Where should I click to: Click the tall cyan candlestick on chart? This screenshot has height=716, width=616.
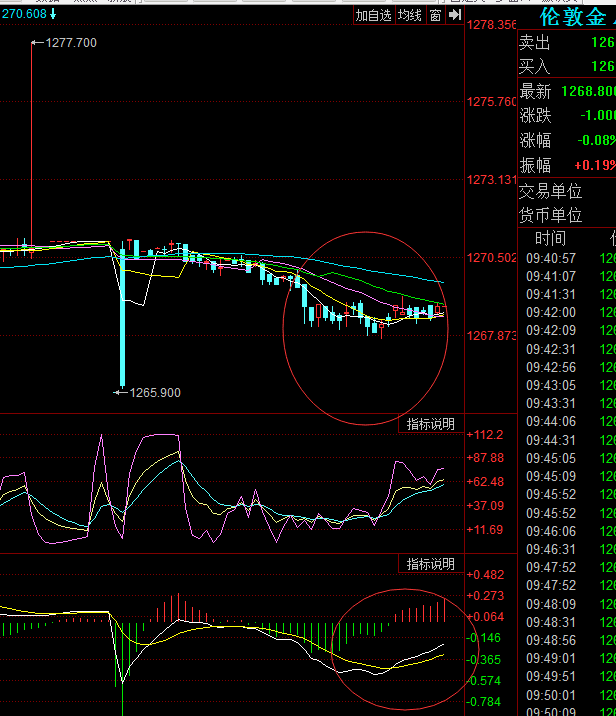[122, 300]
